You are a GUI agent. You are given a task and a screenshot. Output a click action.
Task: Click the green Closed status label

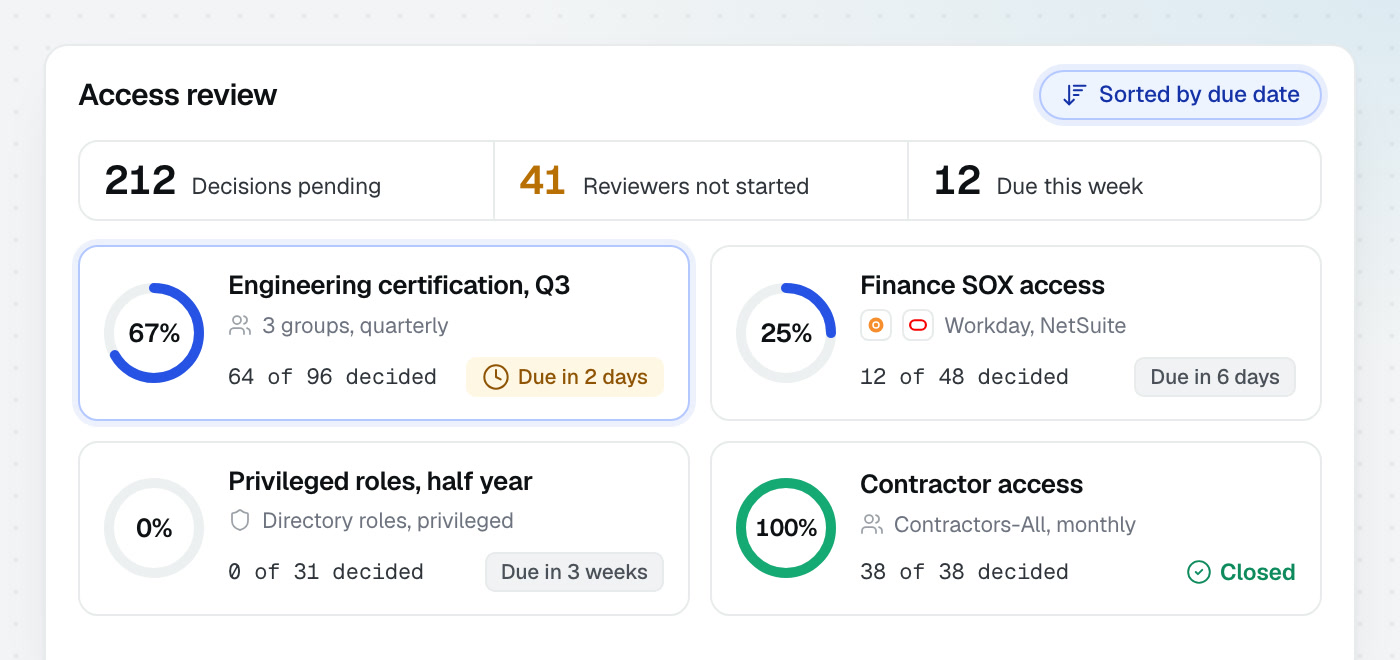1241,572
